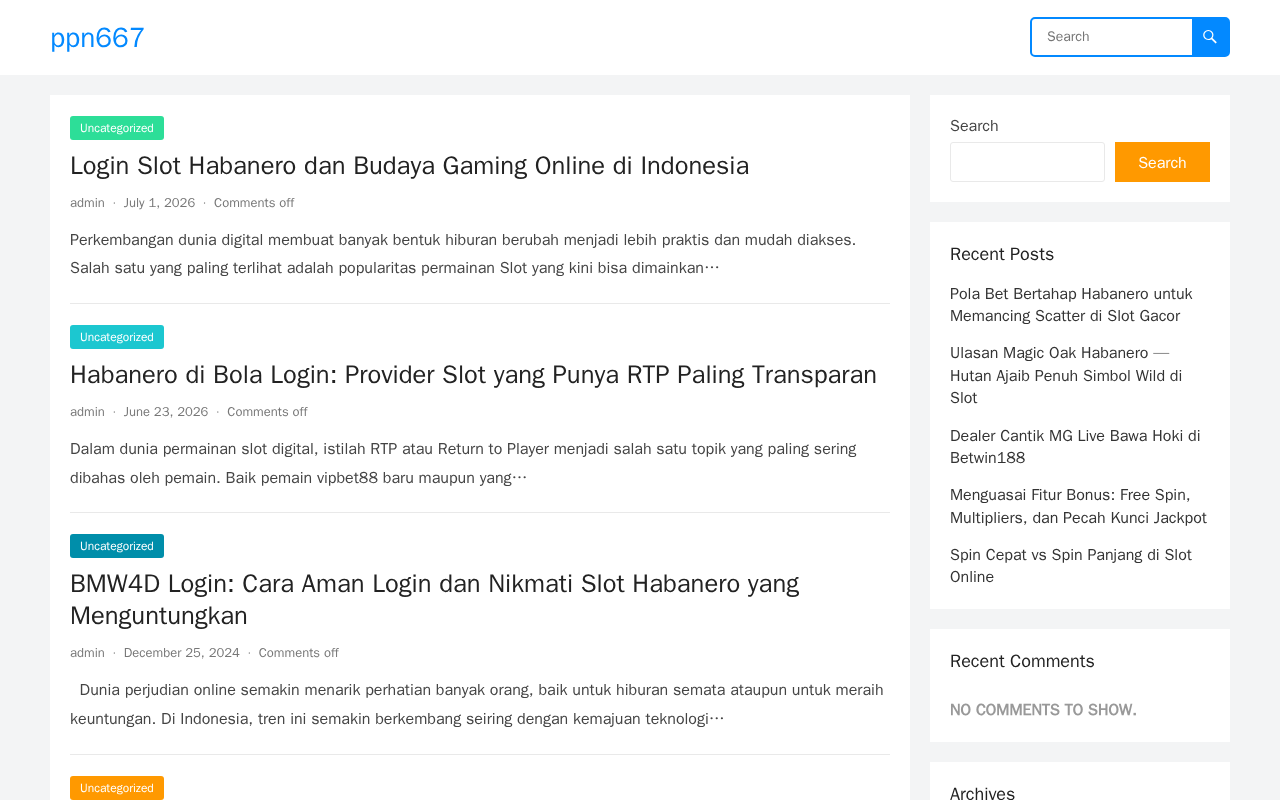The width and height of the screenshot is (1280, 800).
Task: Open BMW4D Login article title
Action: (435, 600)
